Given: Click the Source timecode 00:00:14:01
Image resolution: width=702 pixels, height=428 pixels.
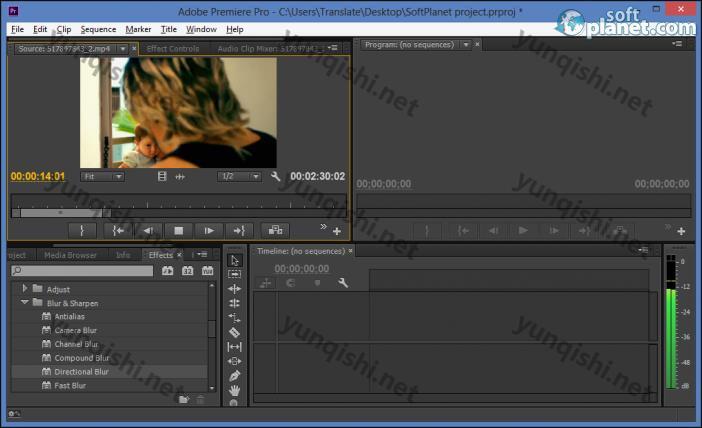Looking at the screenshot, I should 38,176.
